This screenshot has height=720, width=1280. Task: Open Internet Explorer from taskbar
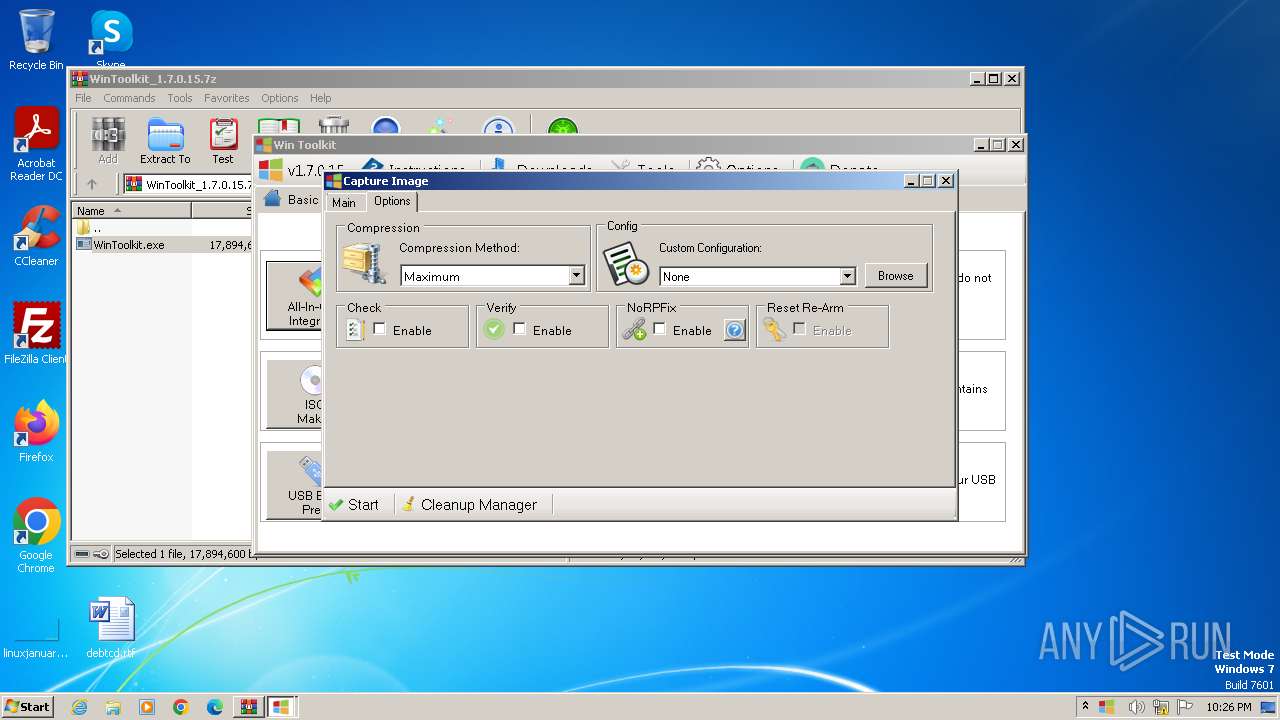click(x=79, y=707)
